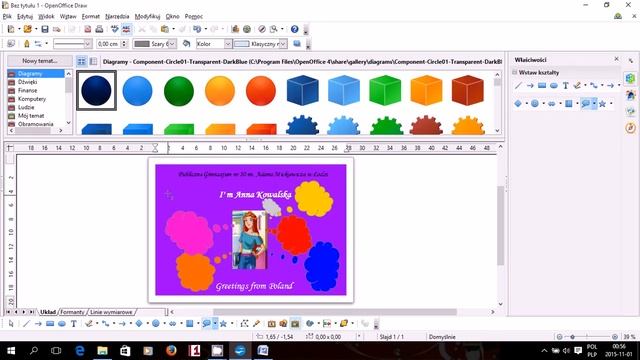Choose Ellipse tool in the bottom drawing toolbar
The height and width of the screenshot is (360, 640).
point(62,324)
